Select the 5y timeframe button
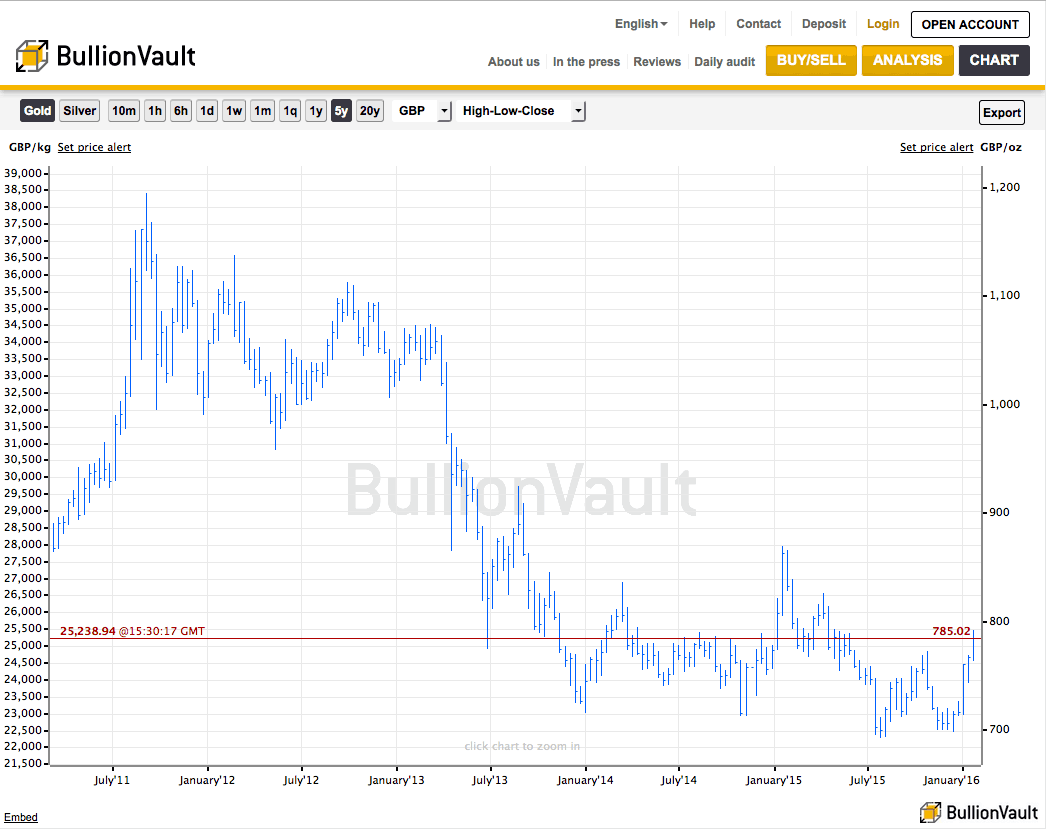Image resolution: width=1046 pixels, height=829 pixels. (341, 111)
